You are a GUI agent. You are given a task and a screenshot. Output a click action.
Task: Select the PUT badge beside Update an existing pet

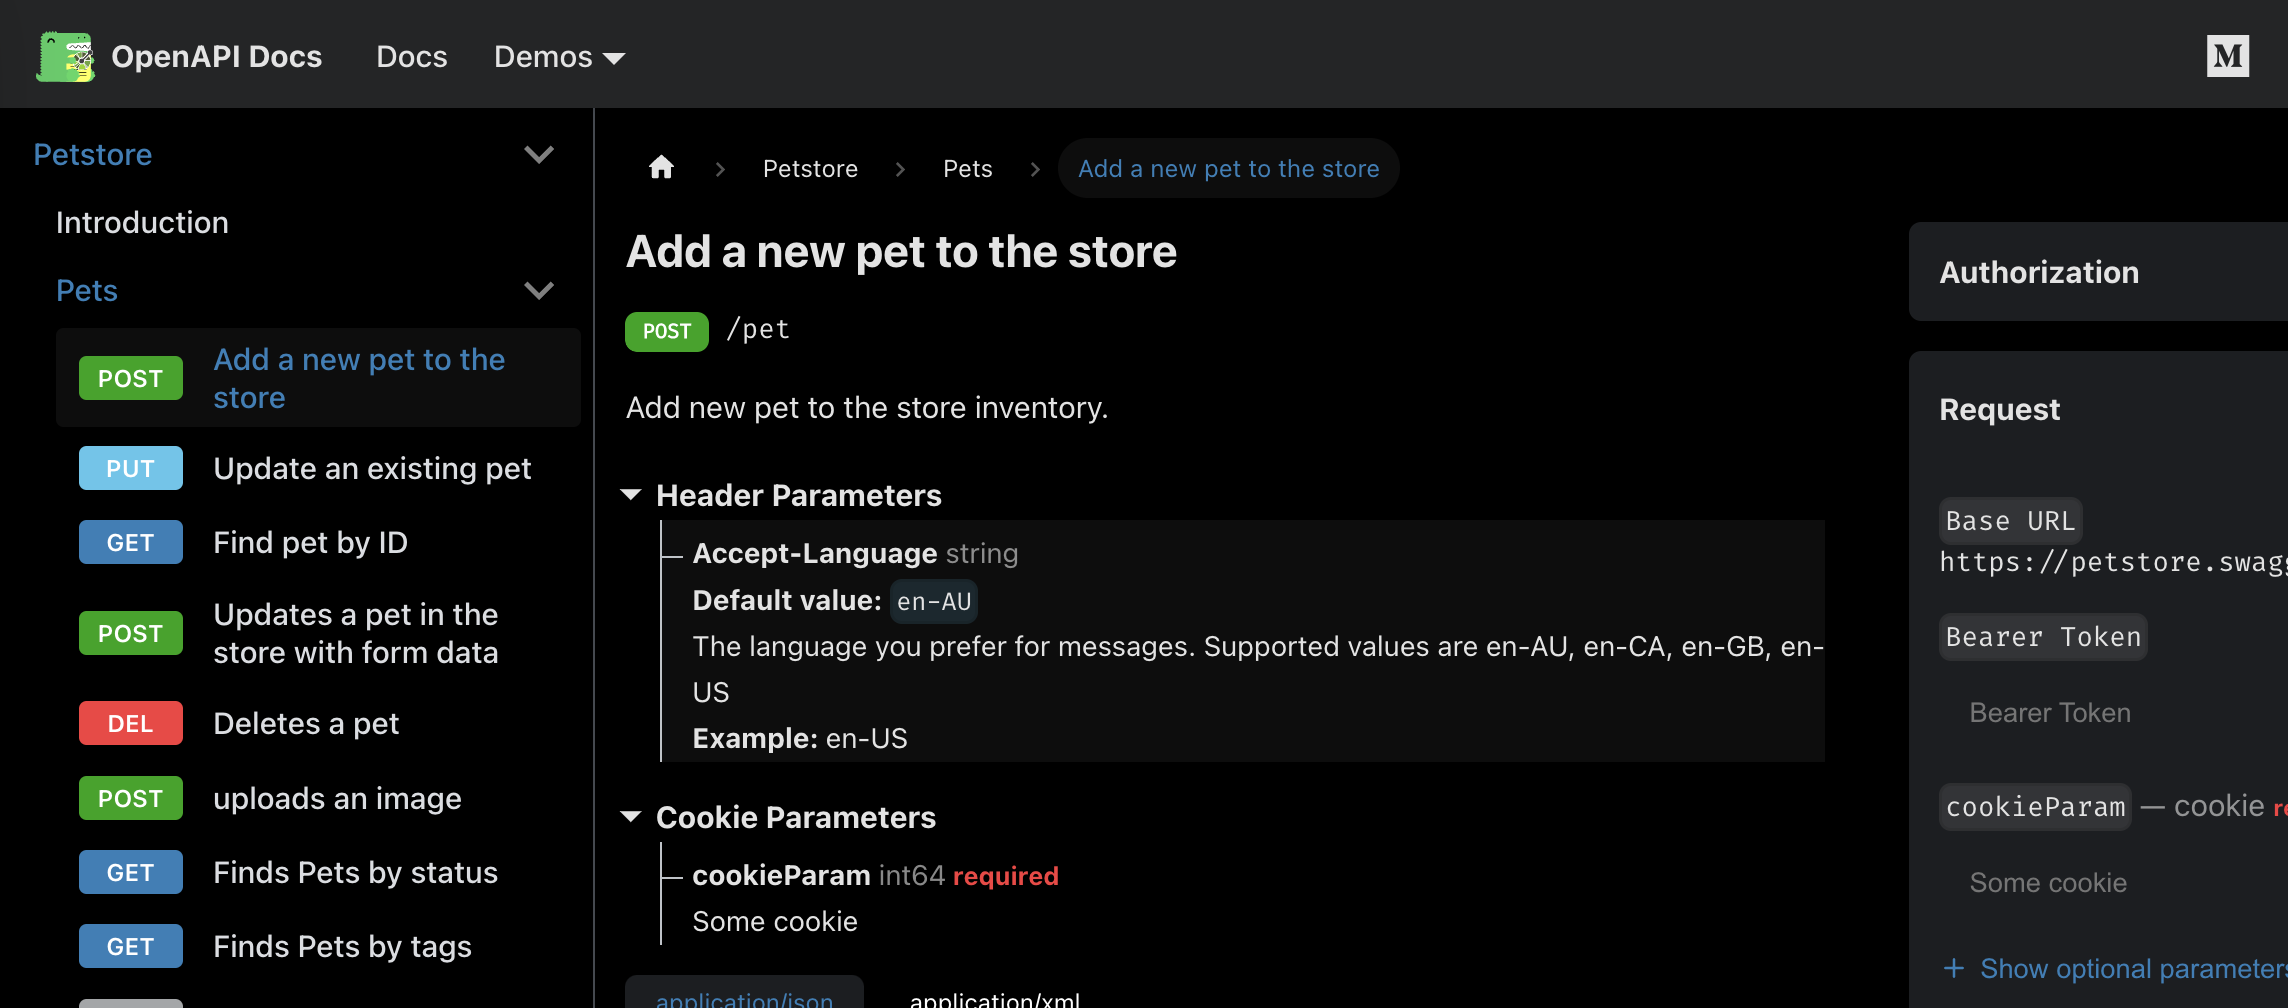click(130, 467)
